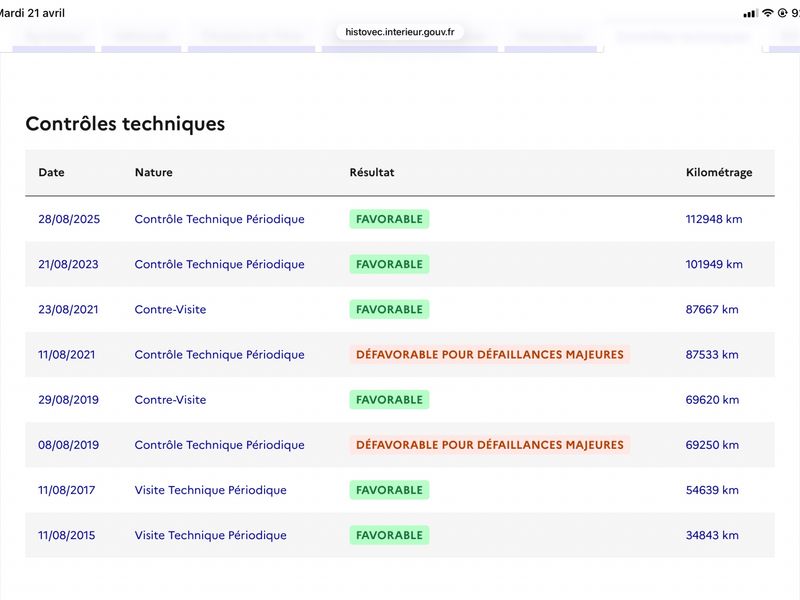This screenshot has height=600, width=800.
Task: Tap the orientation lock status icon
Action: coord(782,13)
